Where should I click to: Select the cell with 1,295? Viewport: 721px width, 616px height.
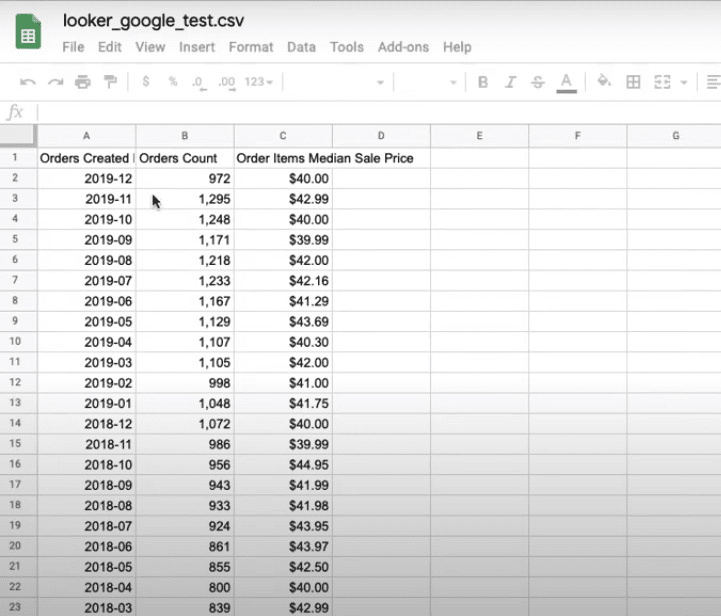(x=185, y=199)
